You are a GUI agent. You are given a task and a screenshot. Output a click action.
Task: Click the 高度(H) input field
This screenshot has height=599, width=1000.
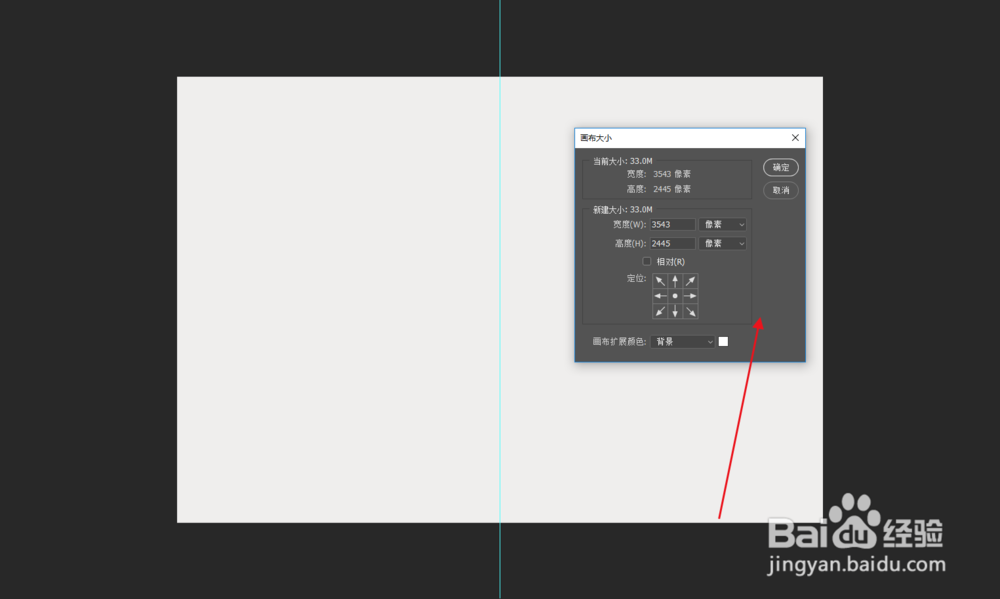pyautogui.click(x=673, y=244)
